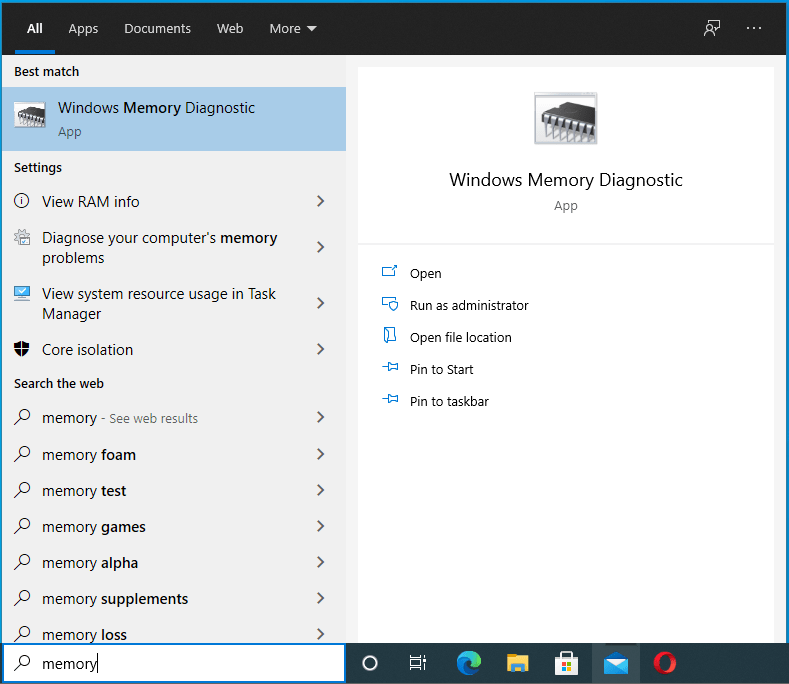The width and height of the screenshot is (789, 684).
Task: Switch to the Apps tab
Action: point(84,29)
